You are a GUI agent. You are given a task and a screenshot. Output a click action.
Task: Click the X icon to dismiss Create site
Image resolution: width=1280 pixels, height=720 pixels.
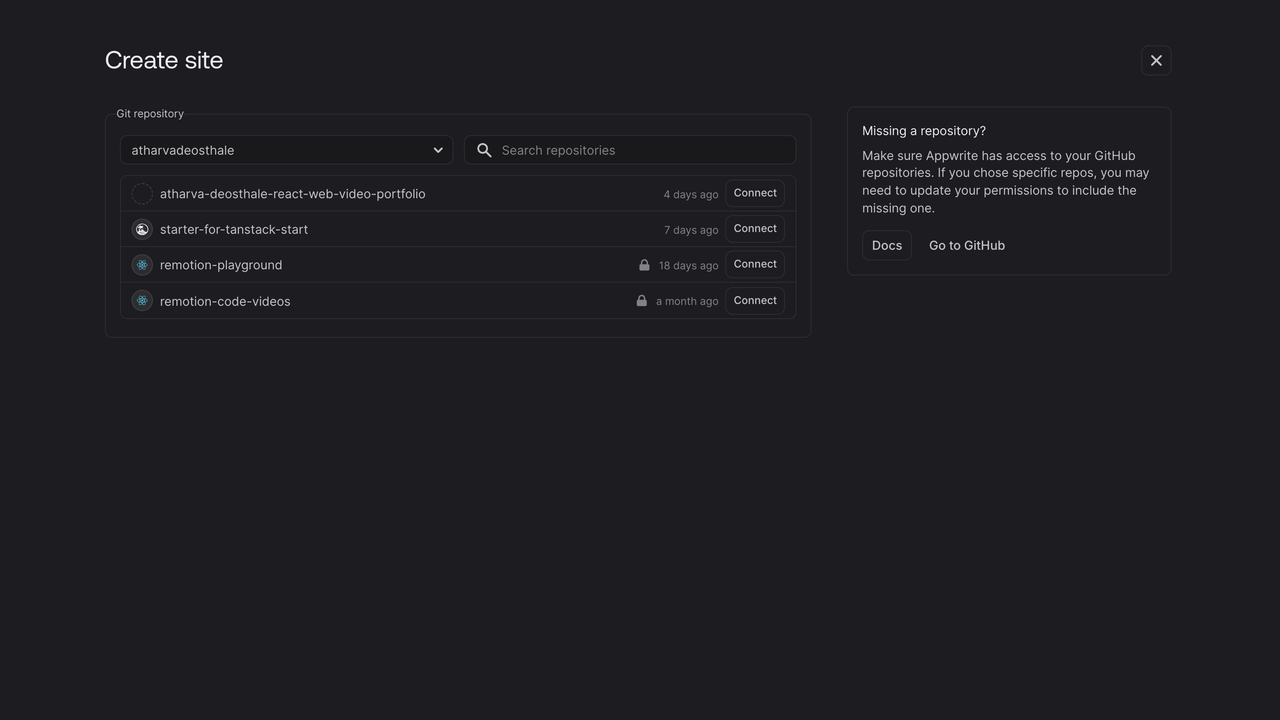point(1156,60)
